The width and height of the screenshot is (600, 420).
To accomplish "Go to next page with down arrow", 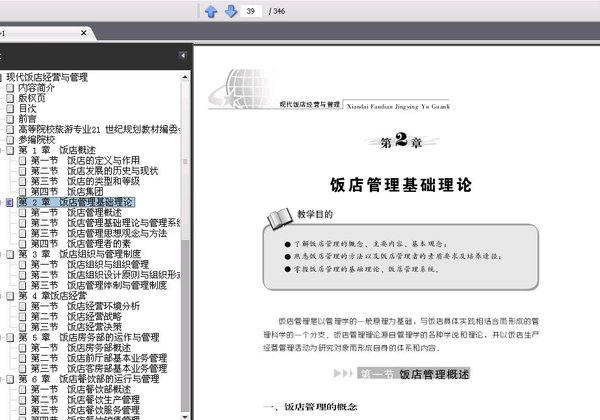I will tap(231, 11).
